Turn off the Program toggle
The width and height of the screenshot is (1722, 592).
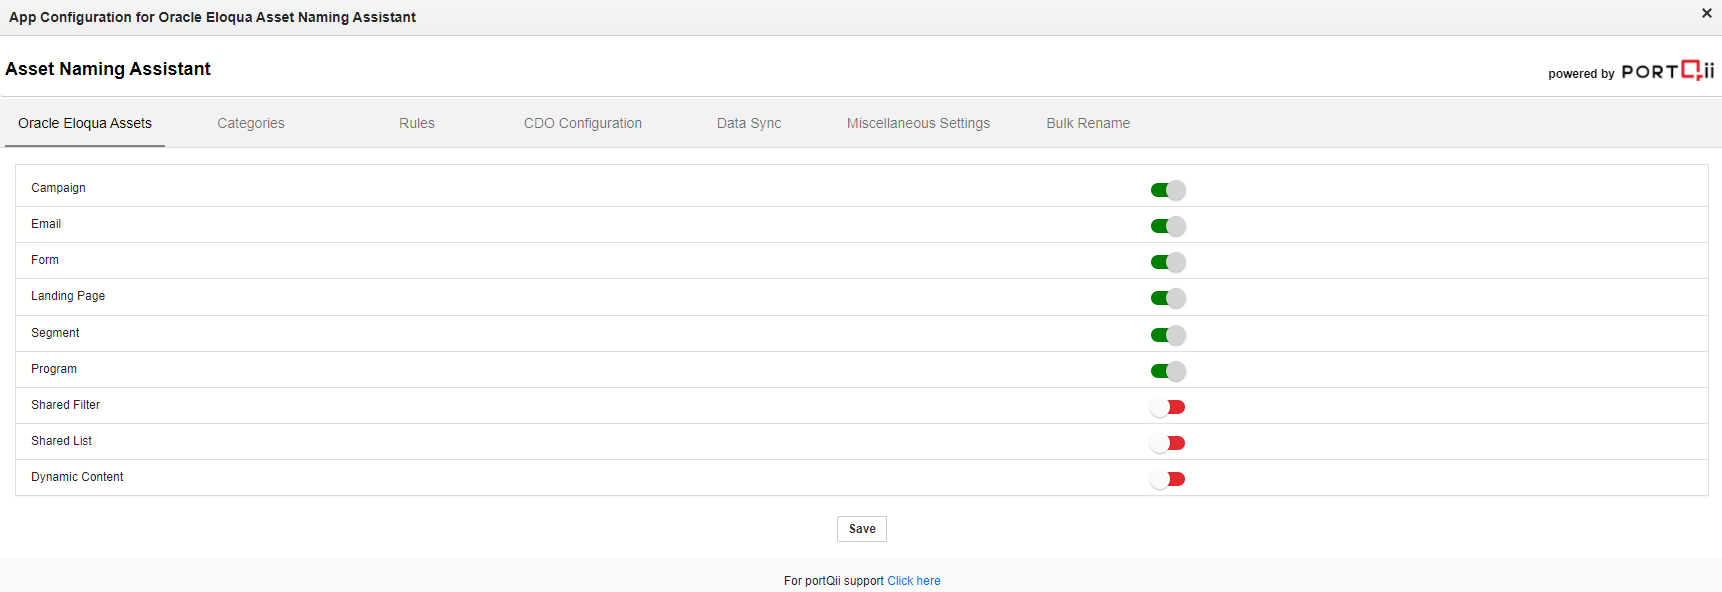click(x=1167, y=371)
